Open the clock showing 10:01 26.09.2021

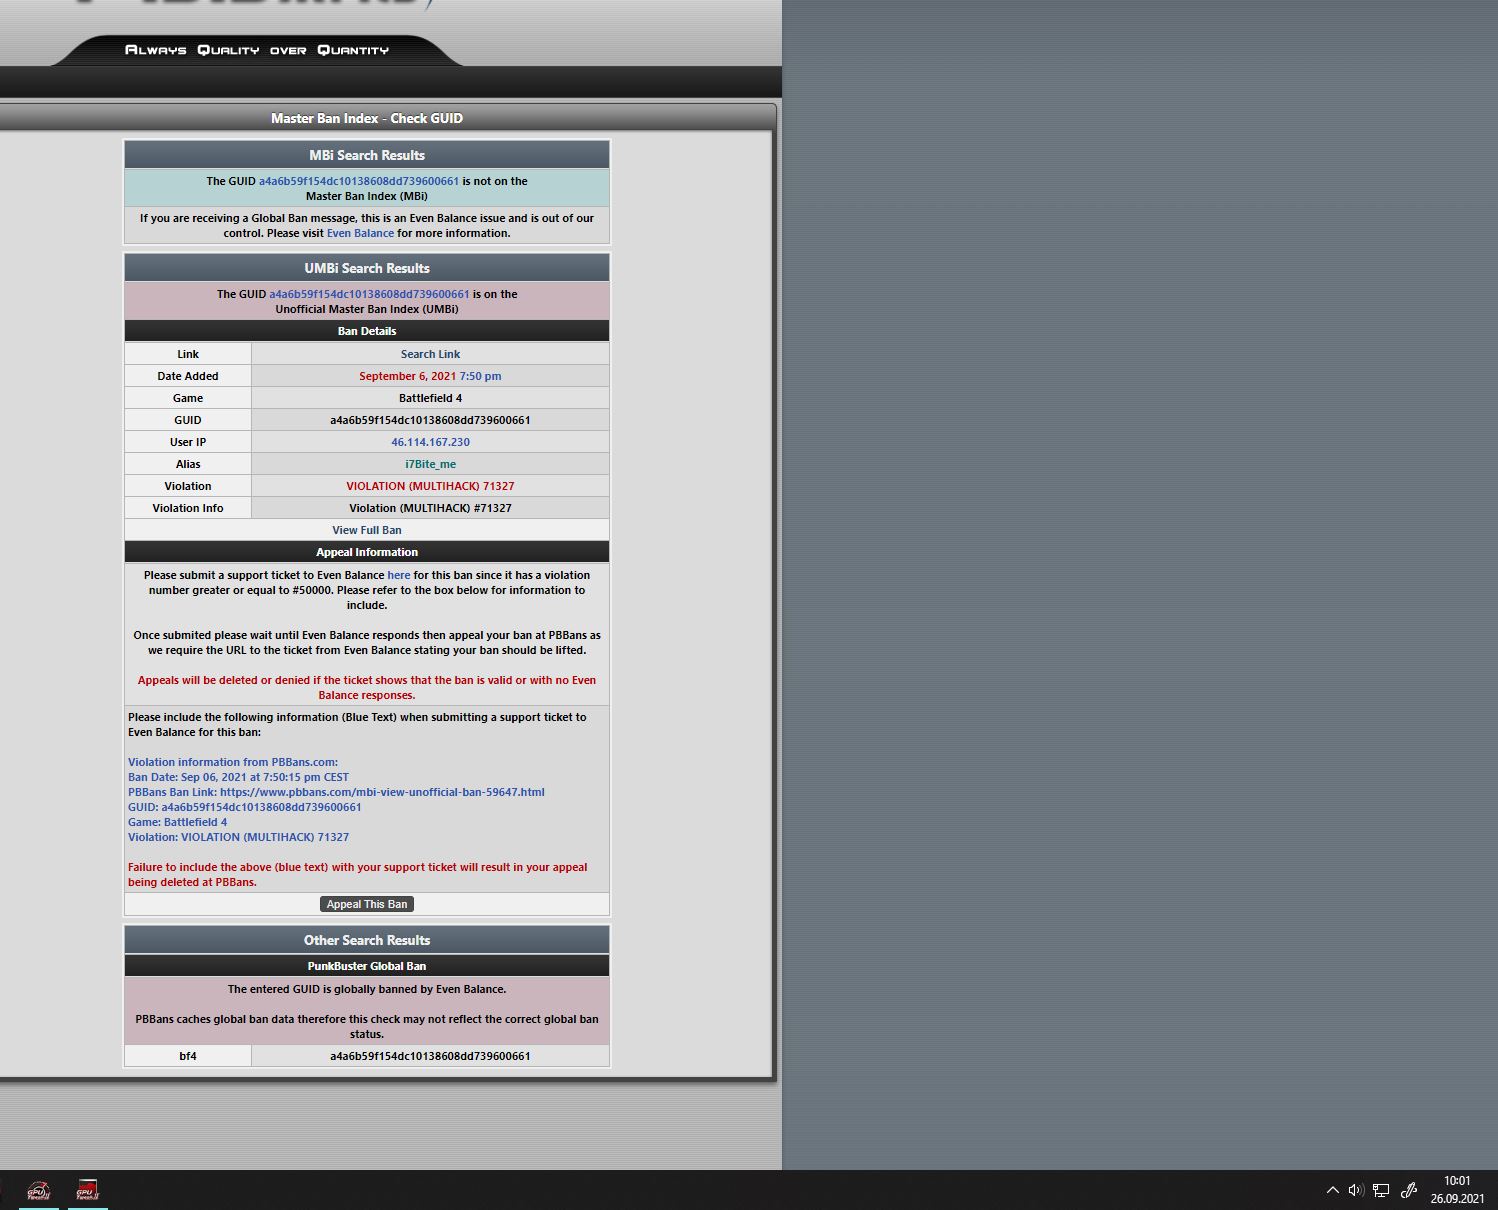point(1457,1190)
